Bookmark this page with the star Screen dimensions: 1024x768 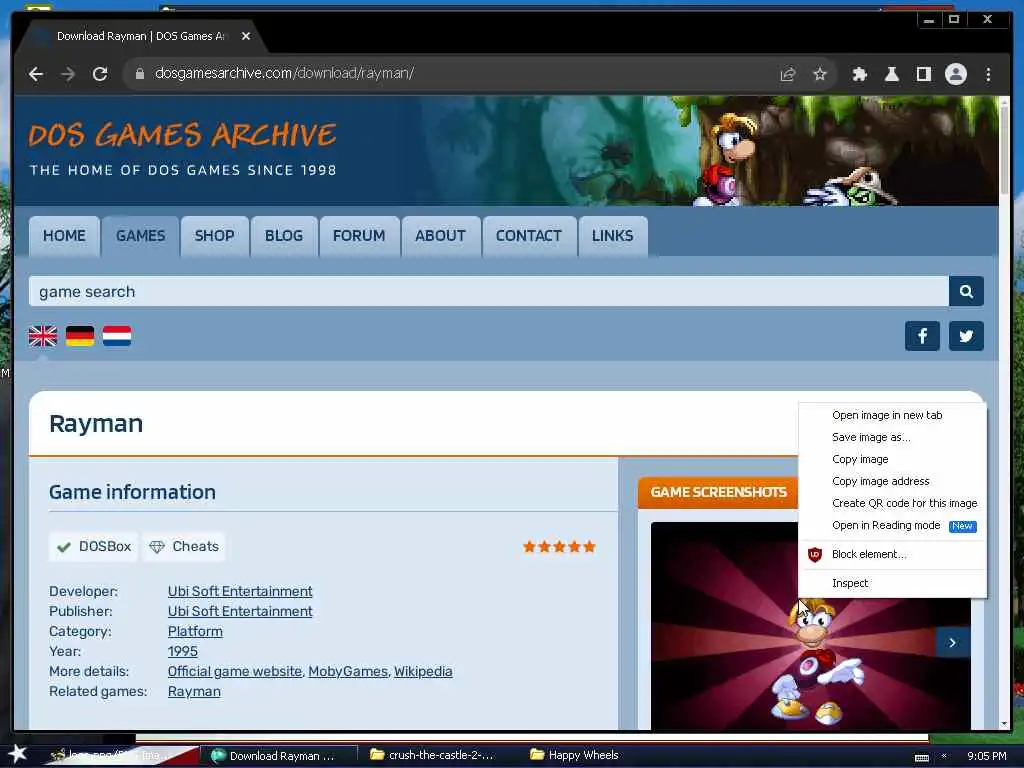coord(820,74)
